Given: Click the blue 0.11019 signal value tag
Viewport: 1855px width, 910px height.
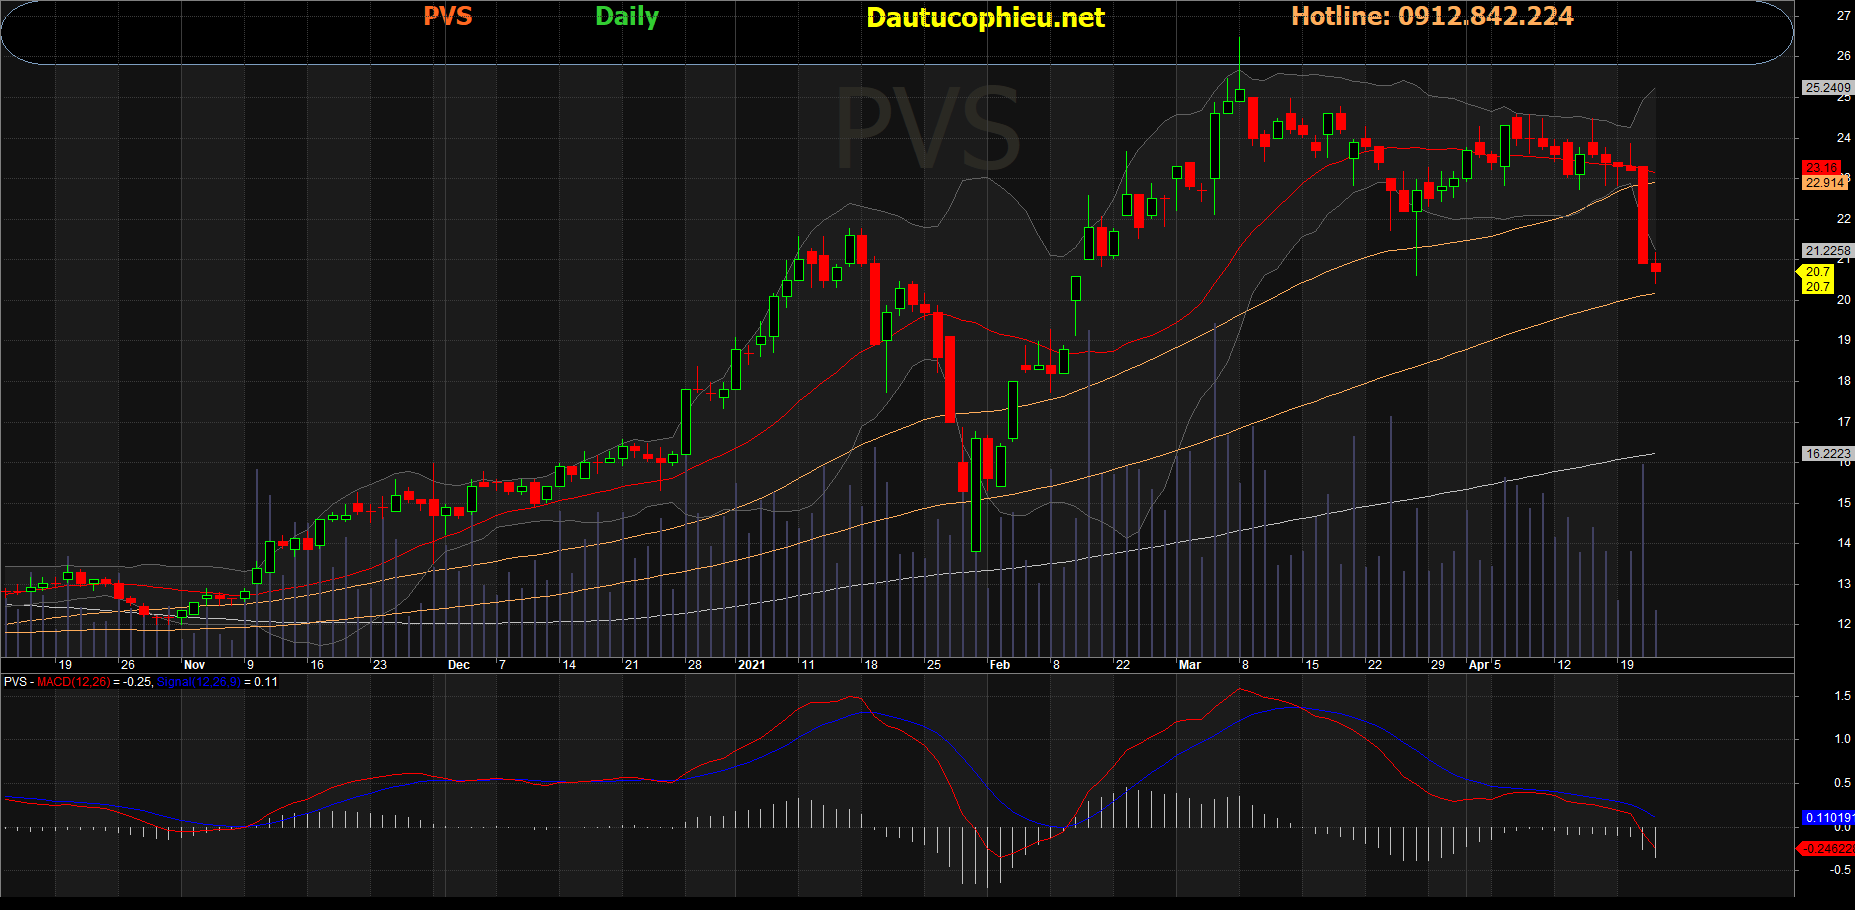Looking at the screenshot, I should [1829, 818].
